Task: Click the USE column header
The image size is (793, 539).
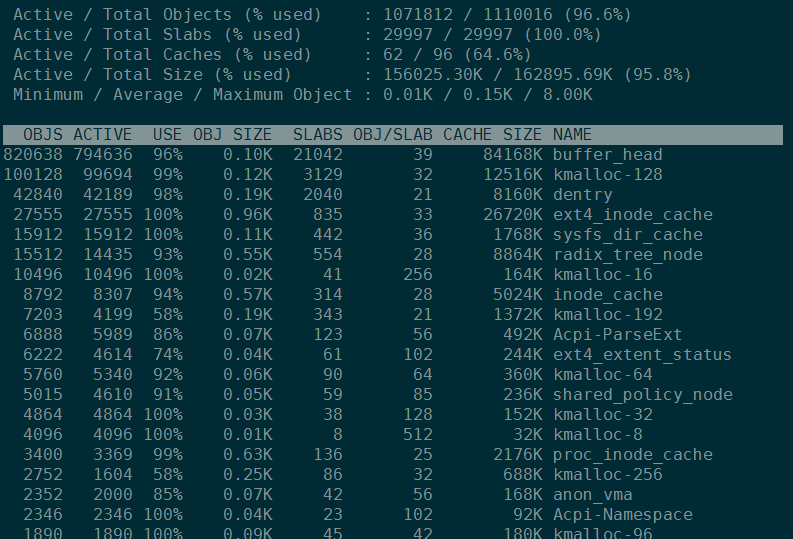Action: 167,134
